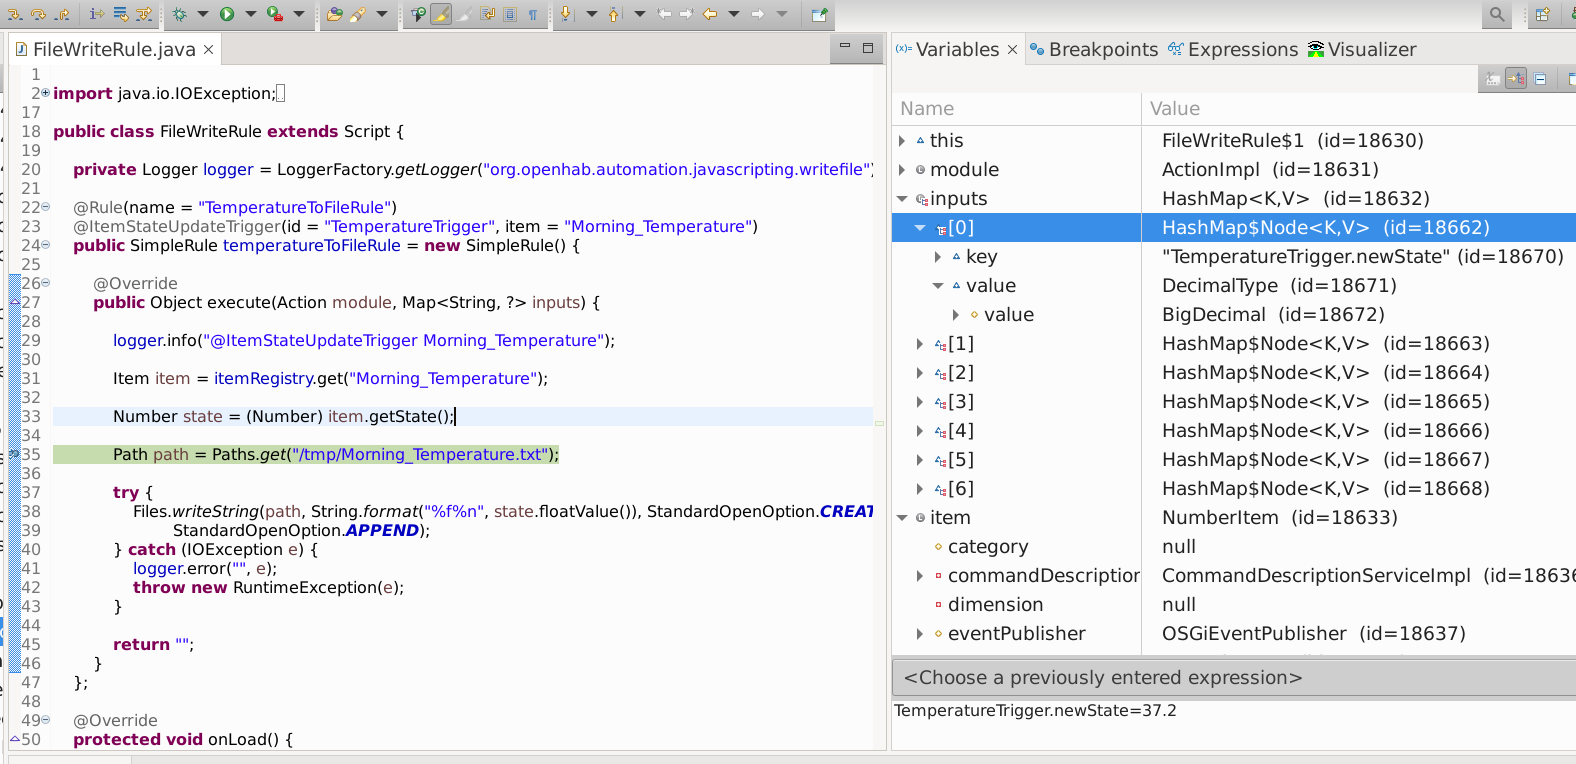Collapse all variables using the Collapse All icon

pos(1540,79)
